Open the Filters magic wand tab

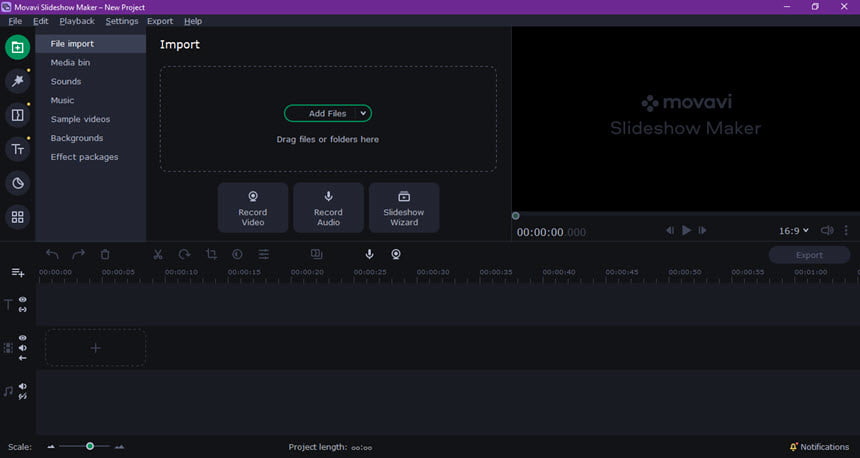[18, 81]
